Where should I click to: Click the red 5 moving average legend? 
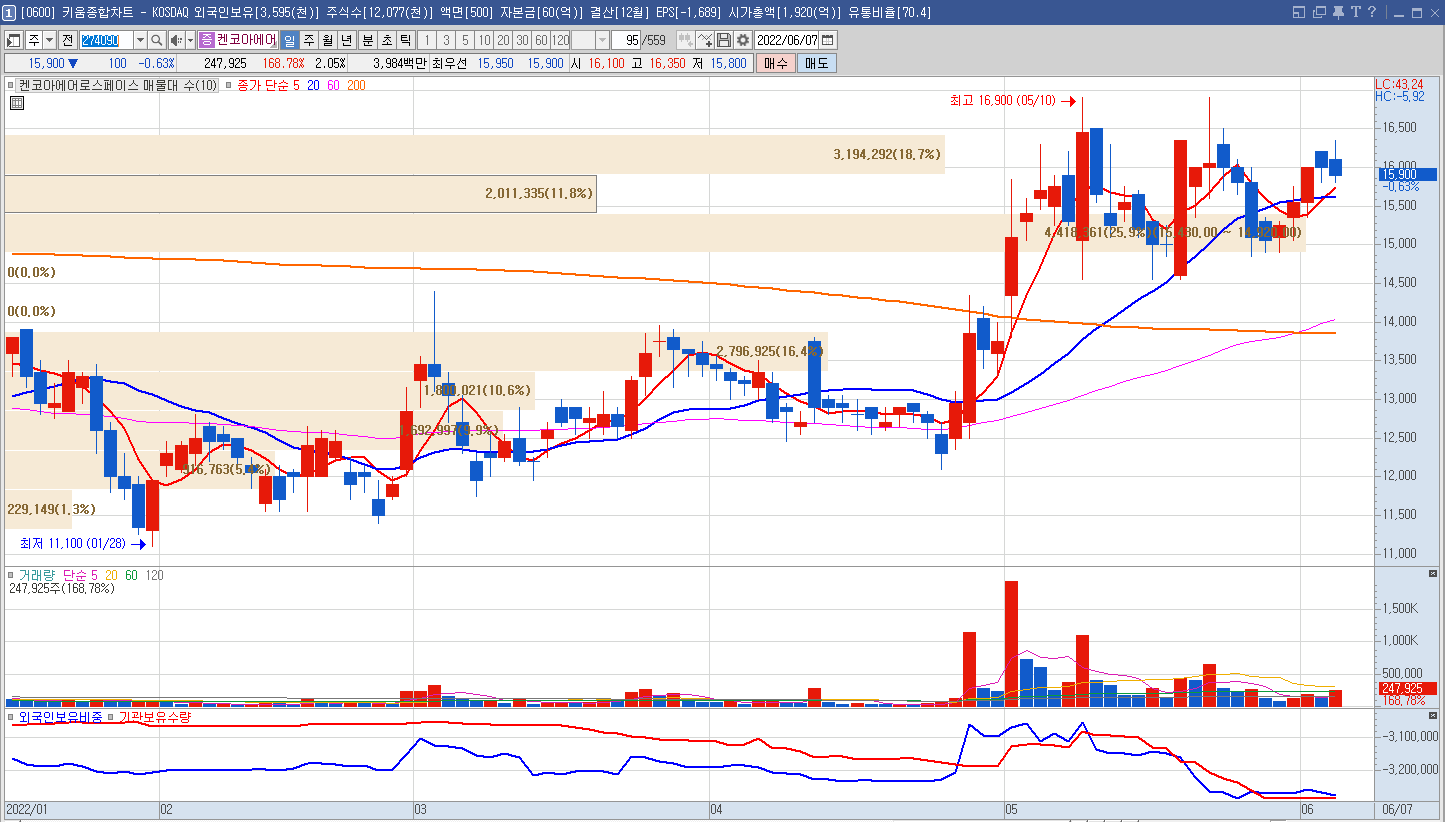[296, 86]
